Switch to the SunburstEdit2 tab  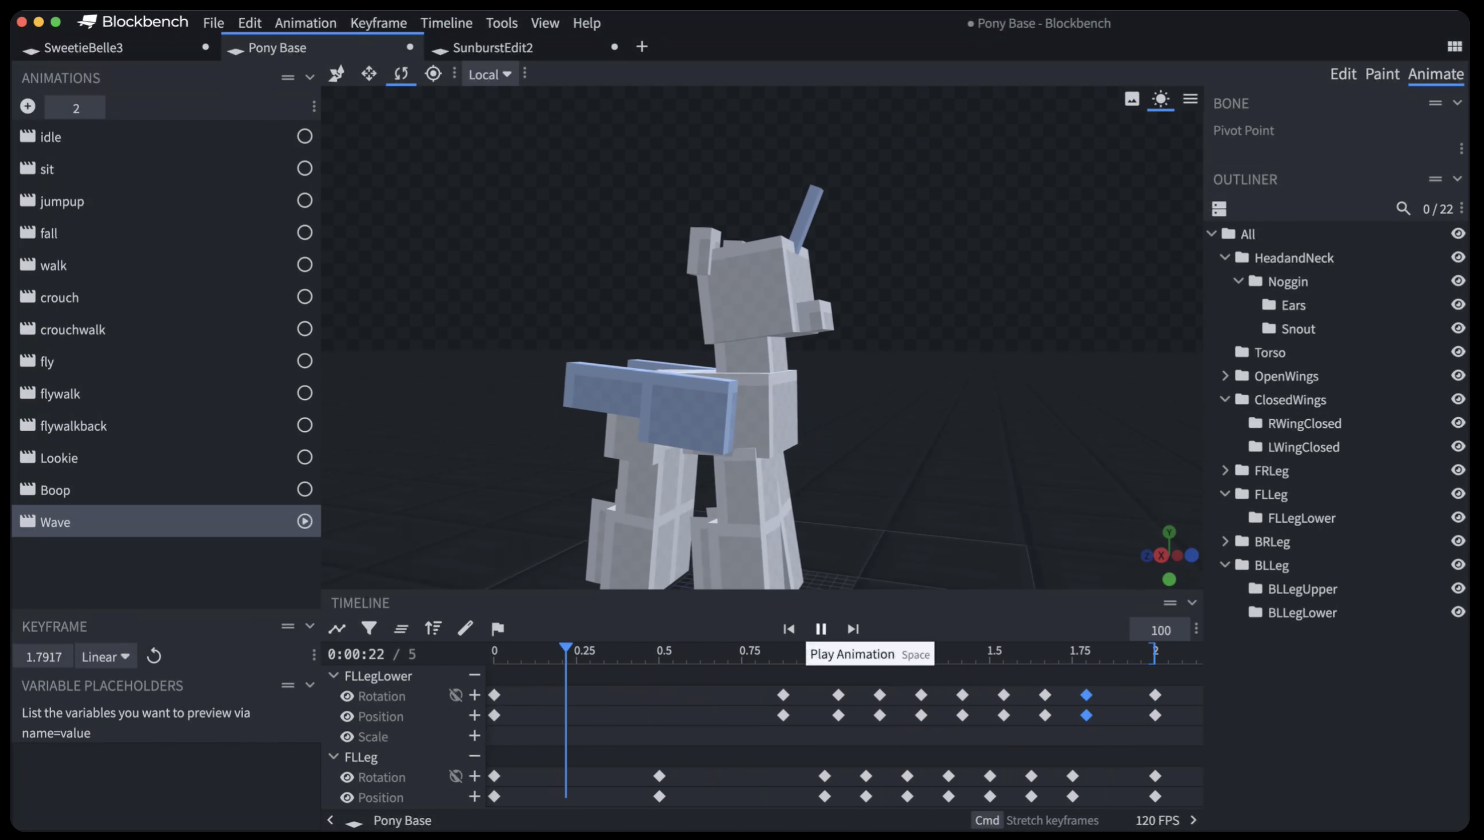pyautogui.click(x=492, y=47)
